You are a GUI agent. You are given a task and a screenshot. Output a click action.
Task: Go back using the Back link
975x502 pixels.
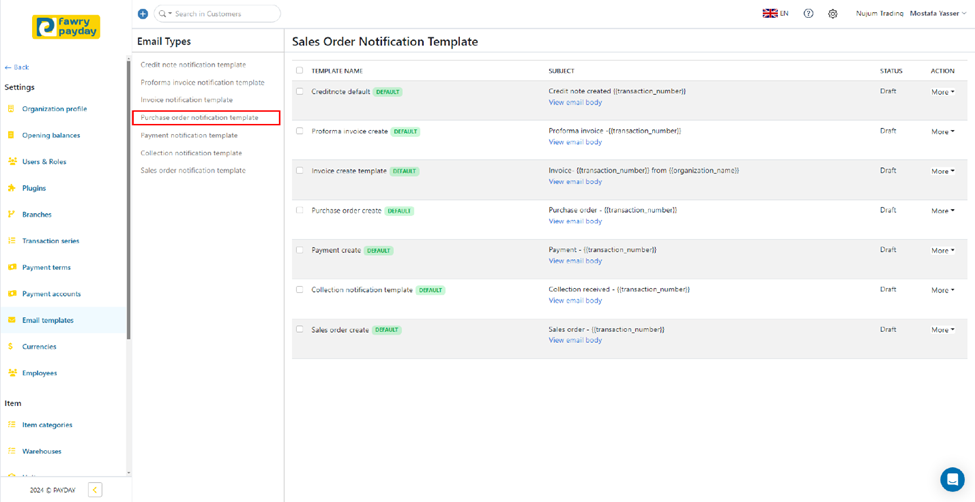[17, 67]
